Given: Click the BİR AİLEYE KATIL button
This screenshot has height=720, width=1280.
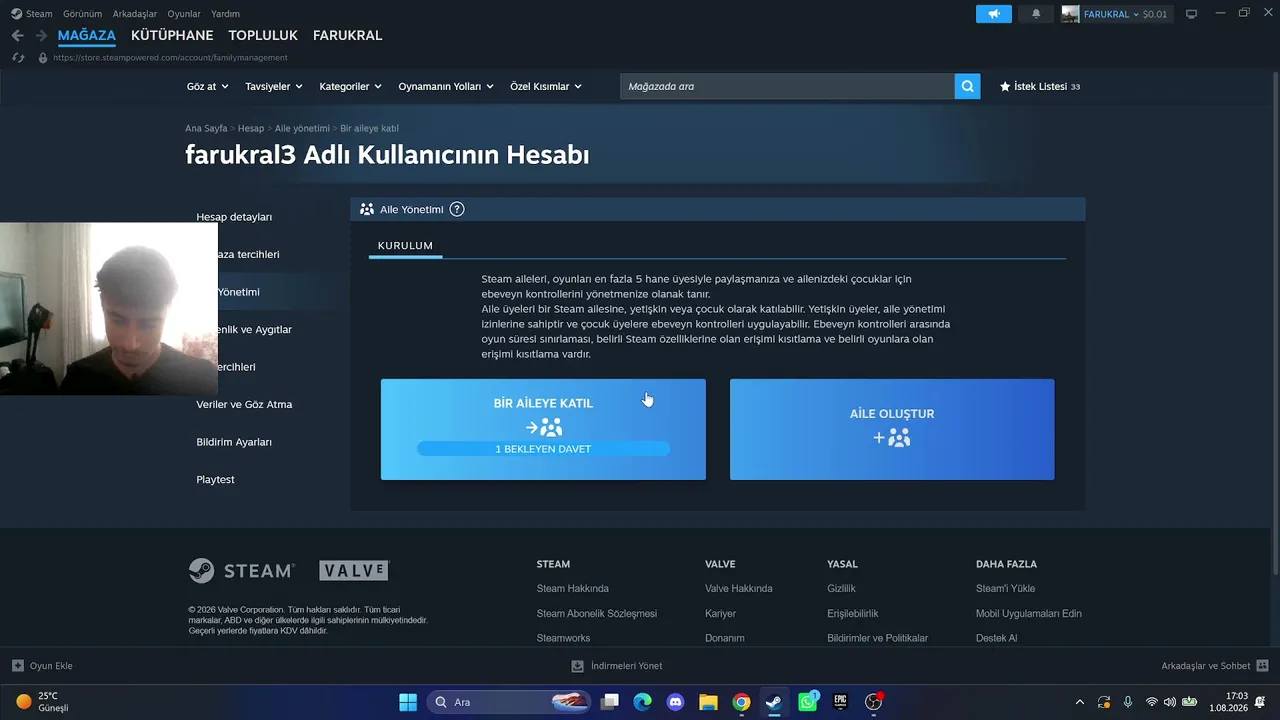Looking at the screenshot, I should (x=543, y=429).
